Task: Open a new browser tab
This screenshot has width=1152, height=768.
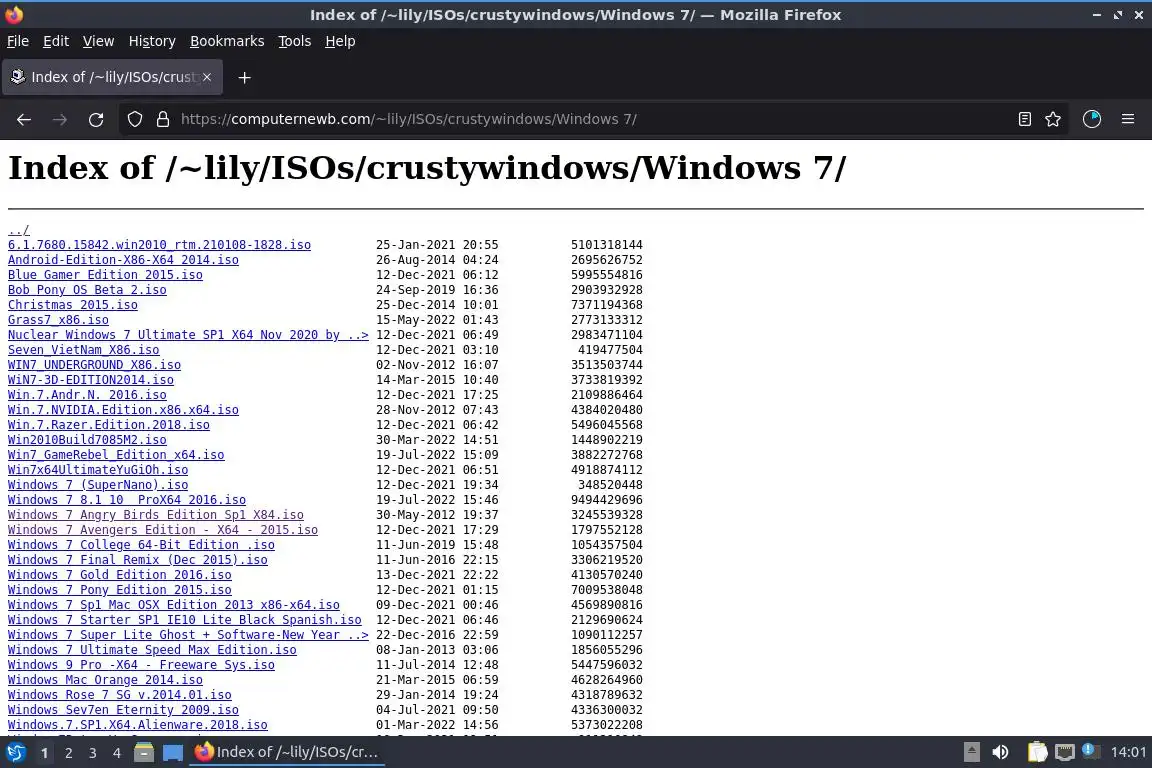Action: [x=245, y=77]
